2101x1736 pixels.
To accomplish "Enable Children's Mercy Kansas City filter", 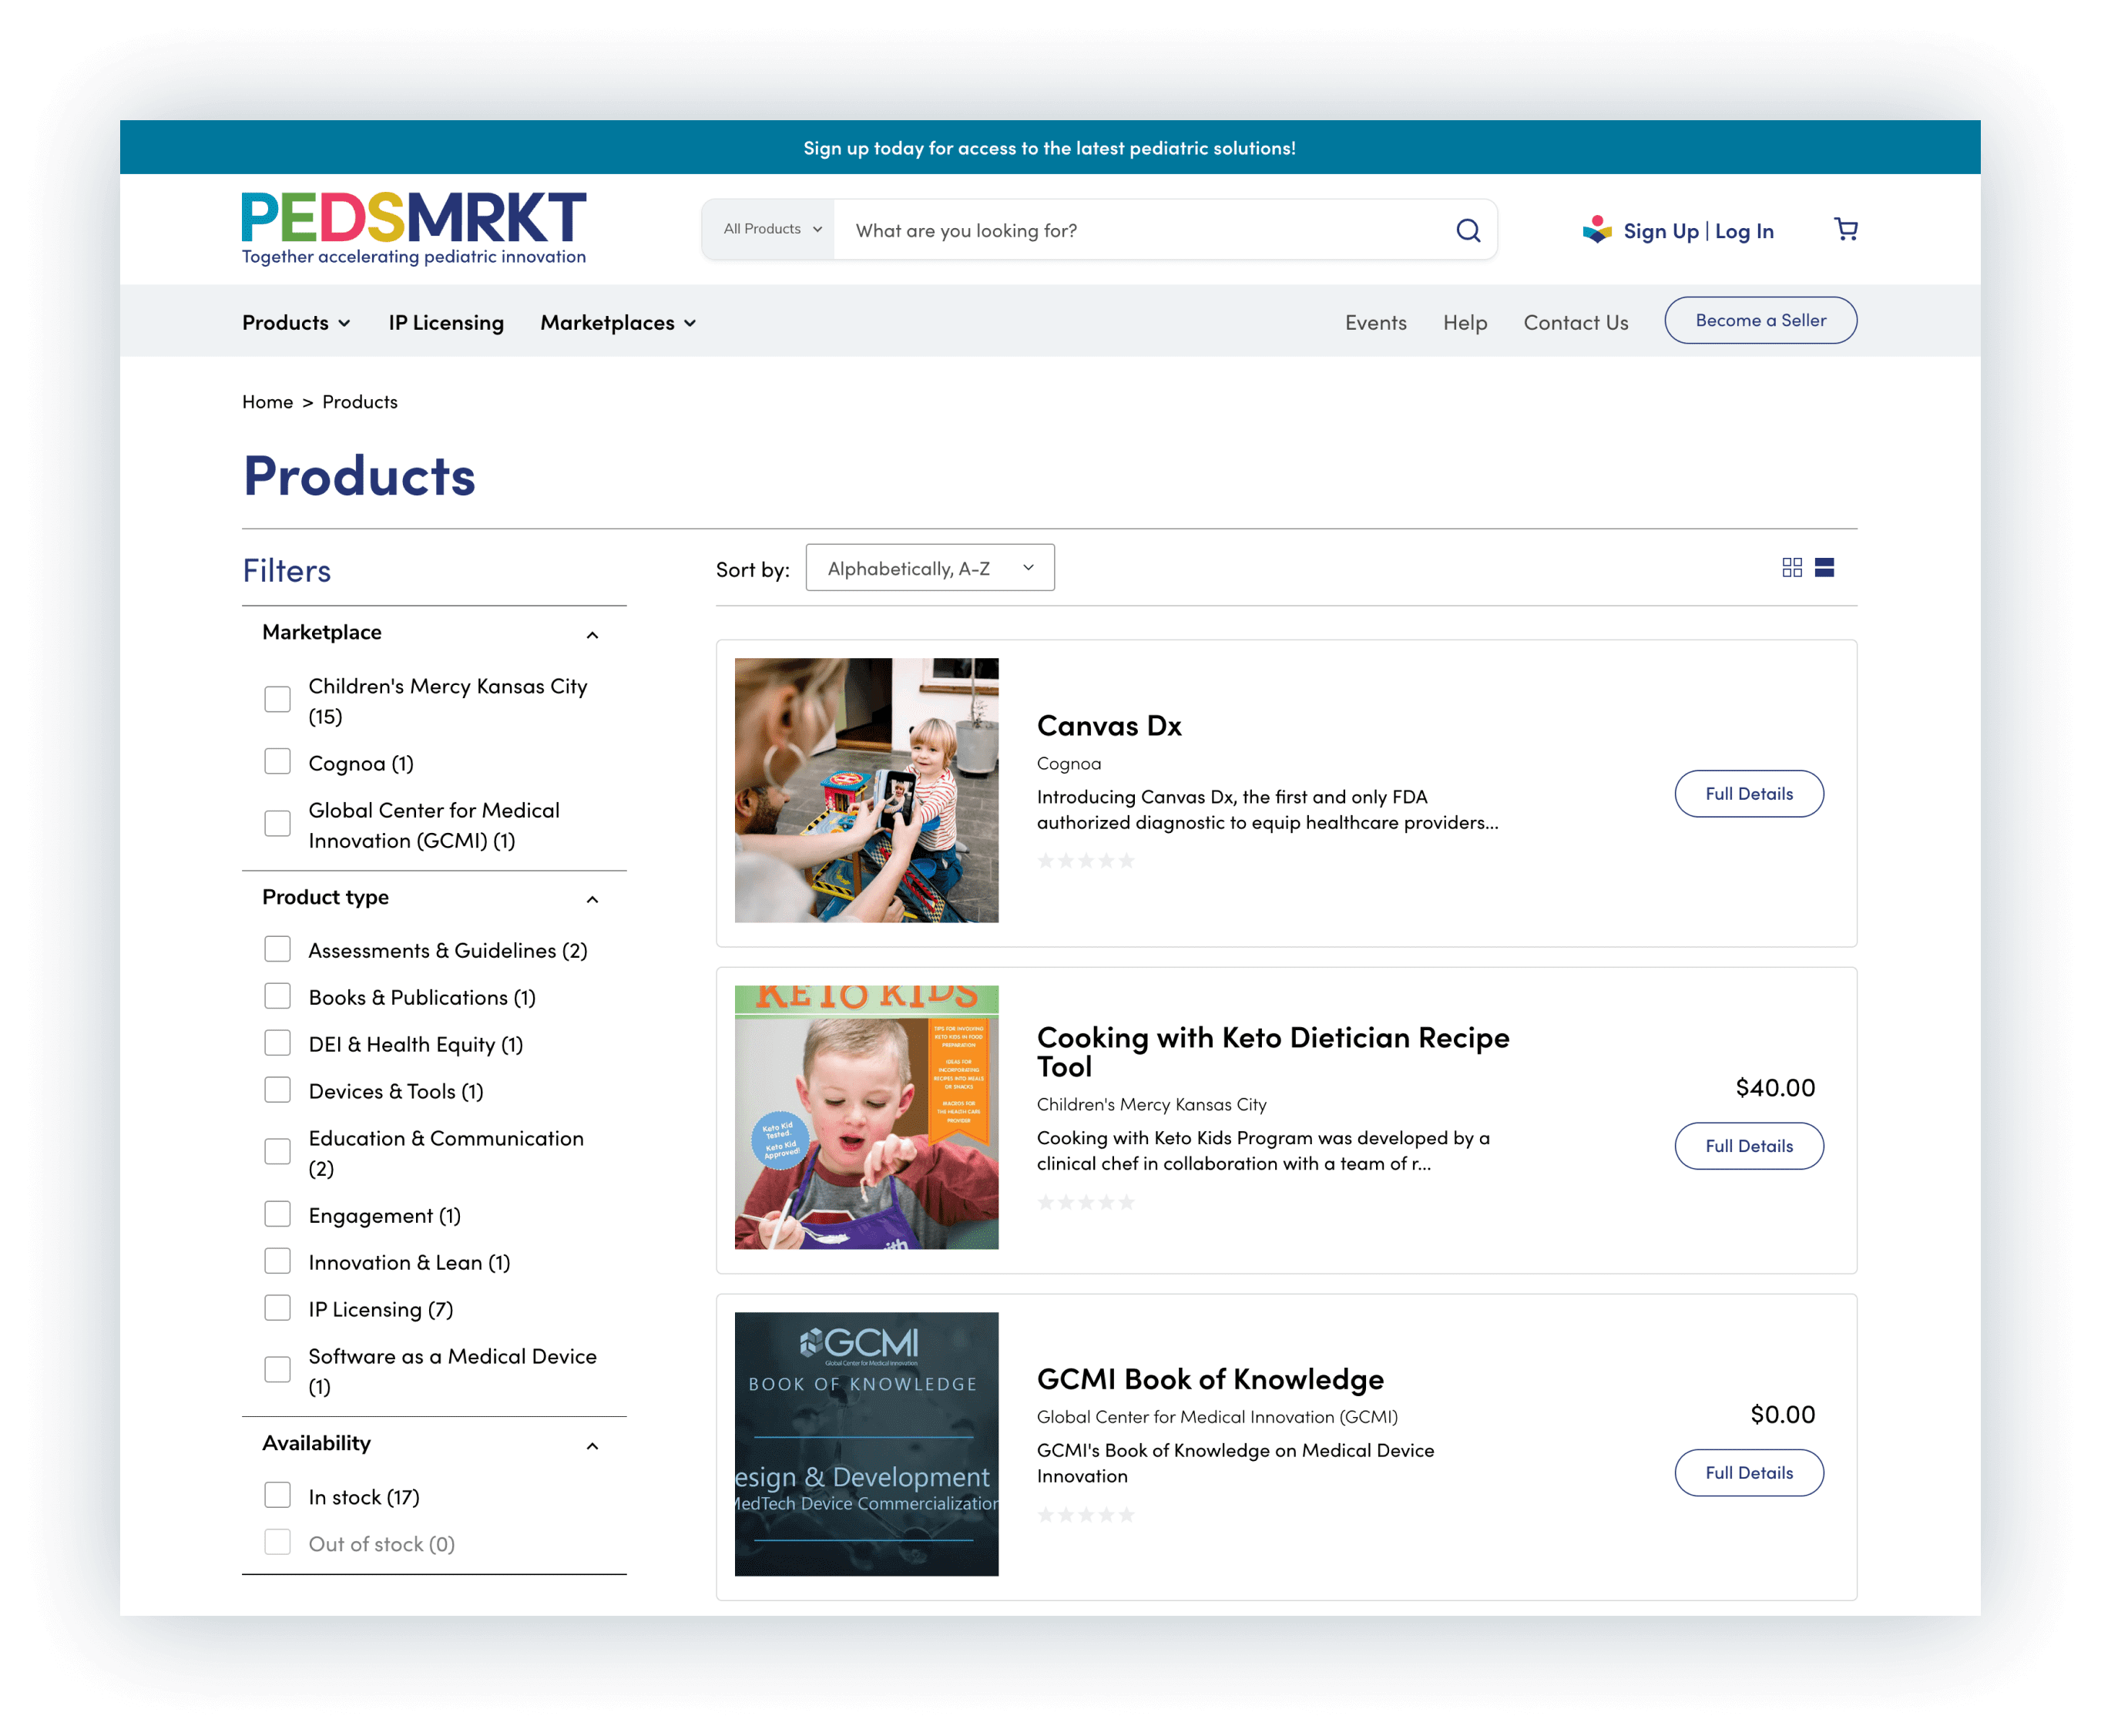I will tap(279, 698).
